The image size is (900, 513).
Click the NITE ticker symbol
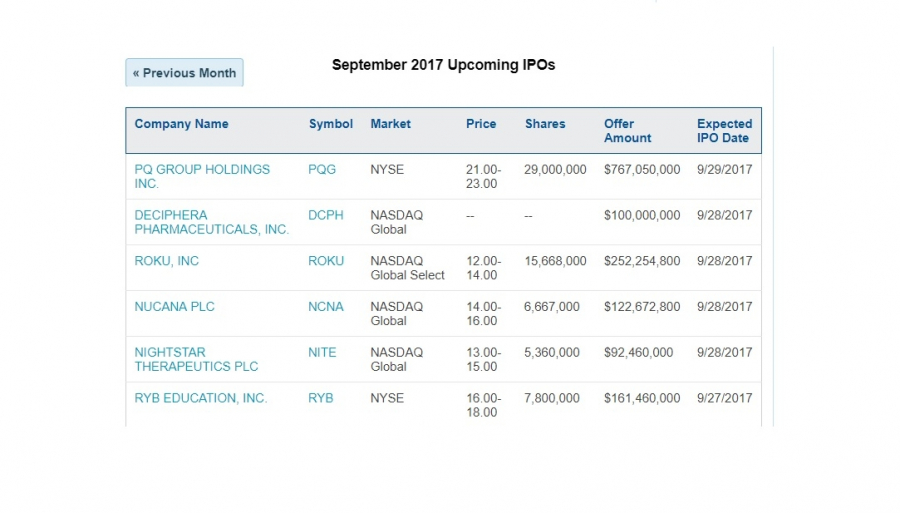pos(322,353)
